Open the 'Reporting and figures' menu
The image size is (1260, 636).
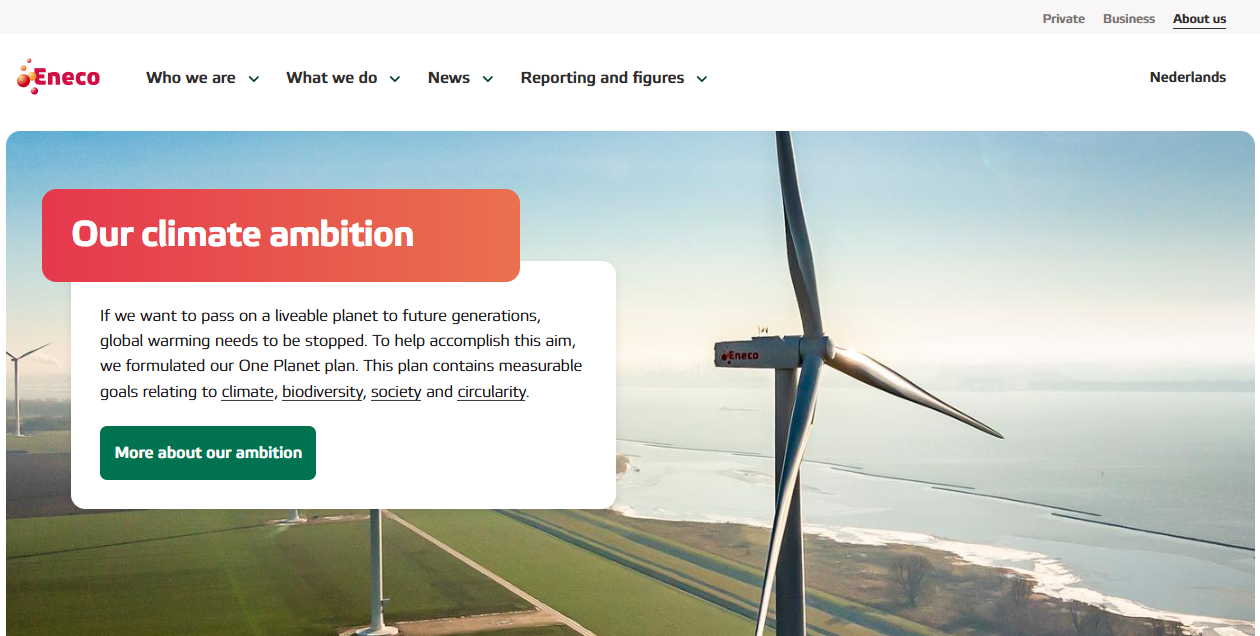(602, 77)
